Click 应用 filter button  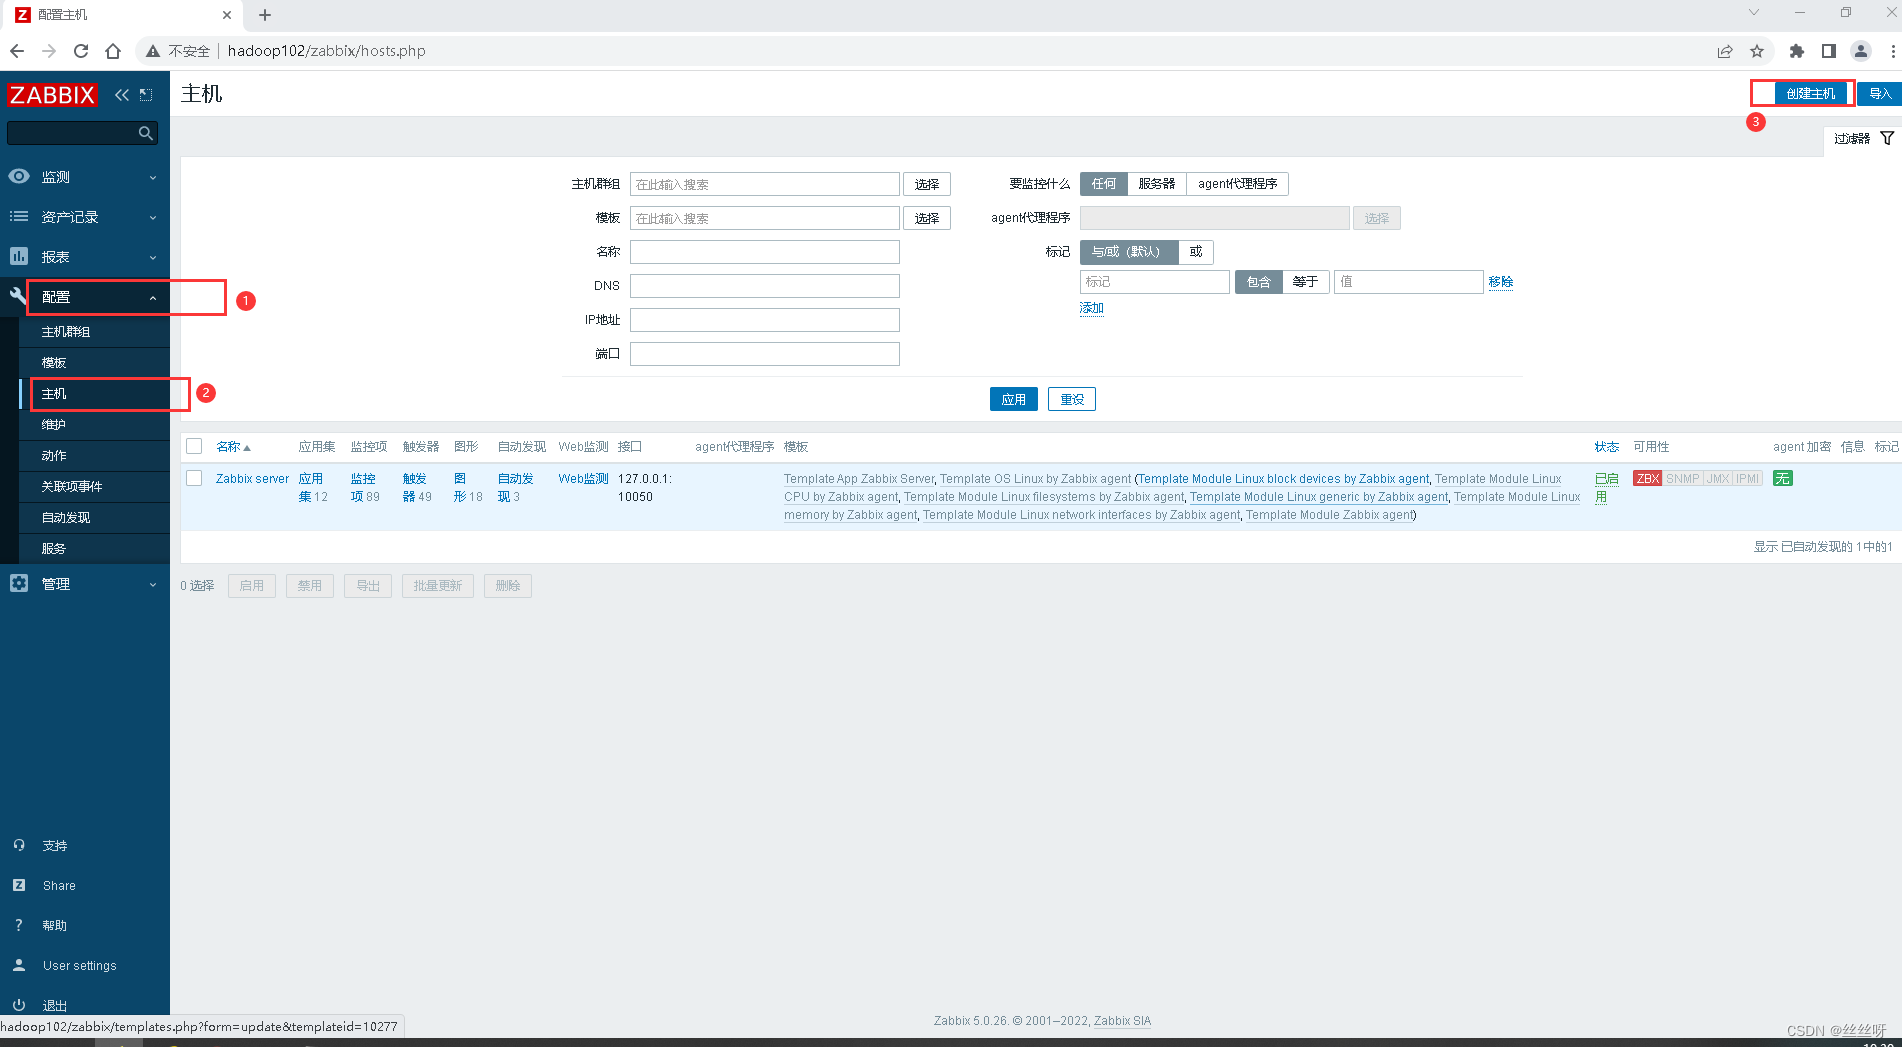coord(1014,399)
